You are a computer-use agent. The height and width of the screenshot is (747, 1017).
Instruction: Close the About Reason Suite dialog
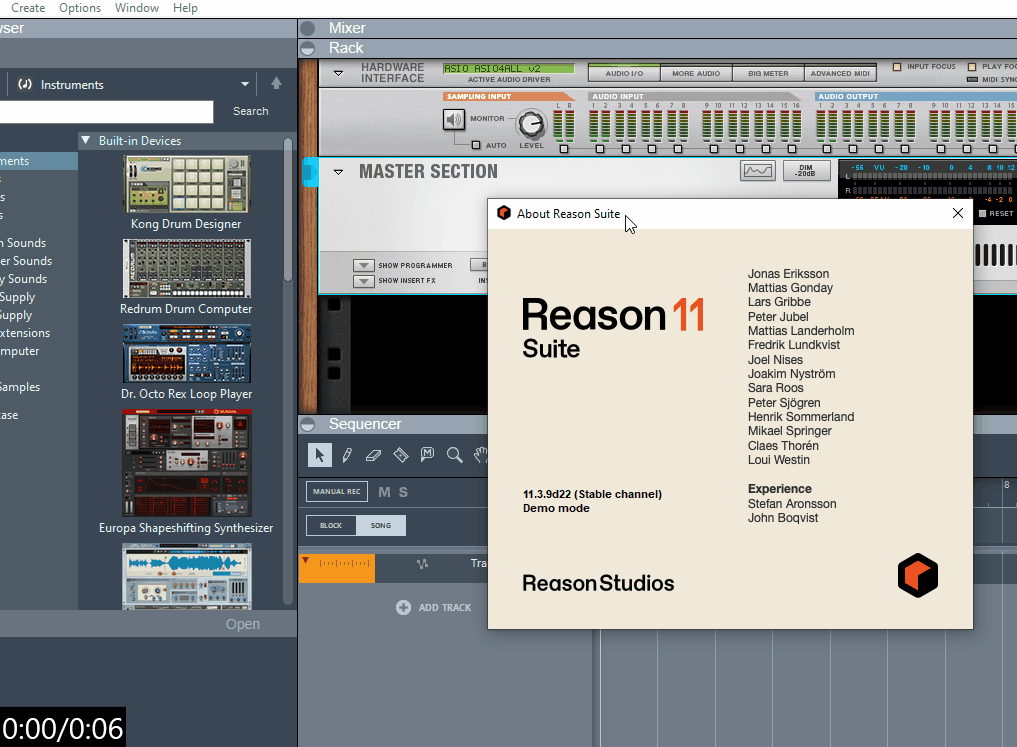(957, 213)
